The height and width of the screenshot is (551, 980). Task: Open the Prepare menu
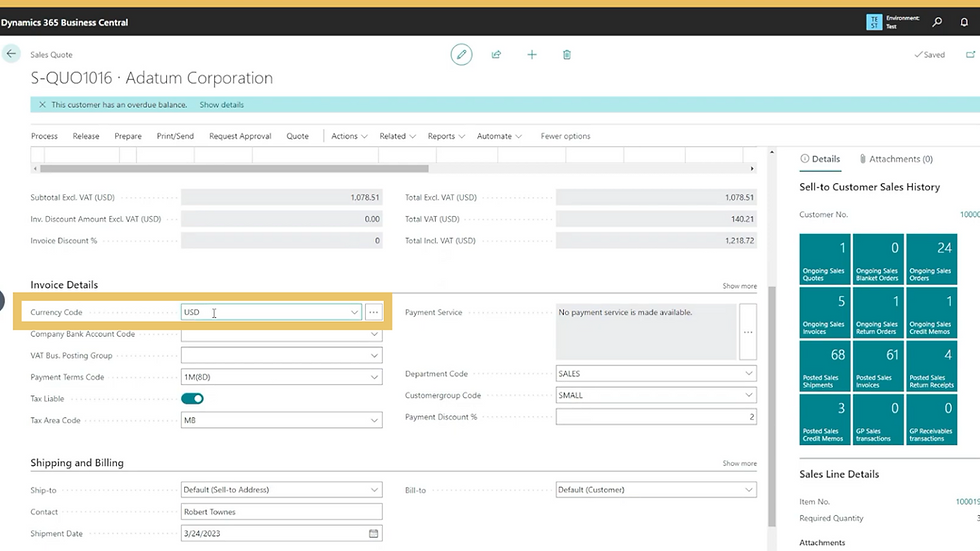128,136
